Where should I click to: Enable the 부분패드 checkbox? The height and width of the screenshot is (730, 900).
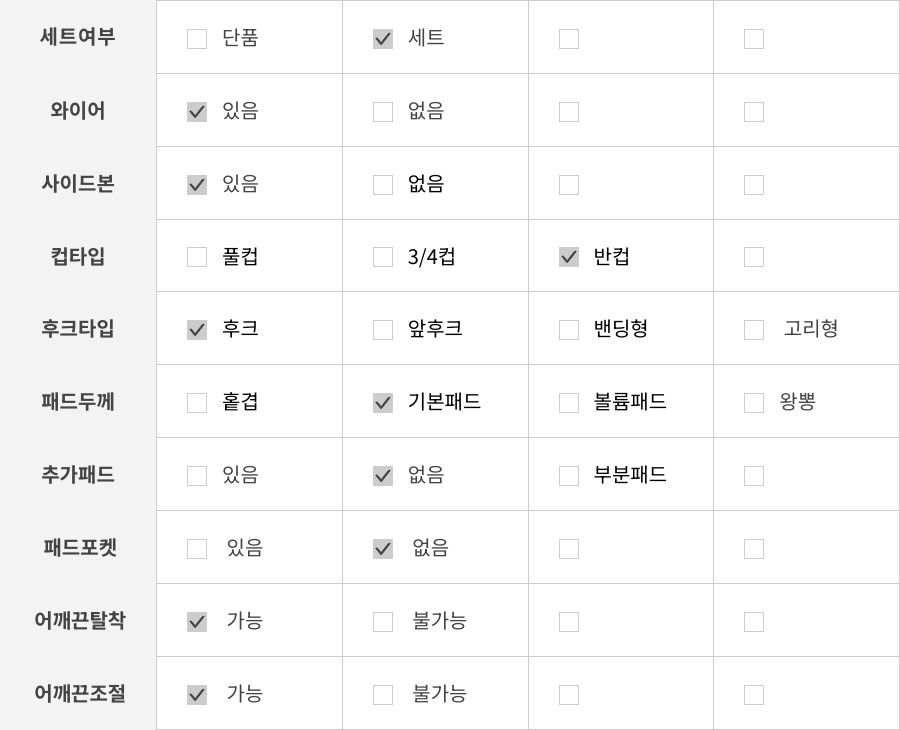(x=569, y=476)
